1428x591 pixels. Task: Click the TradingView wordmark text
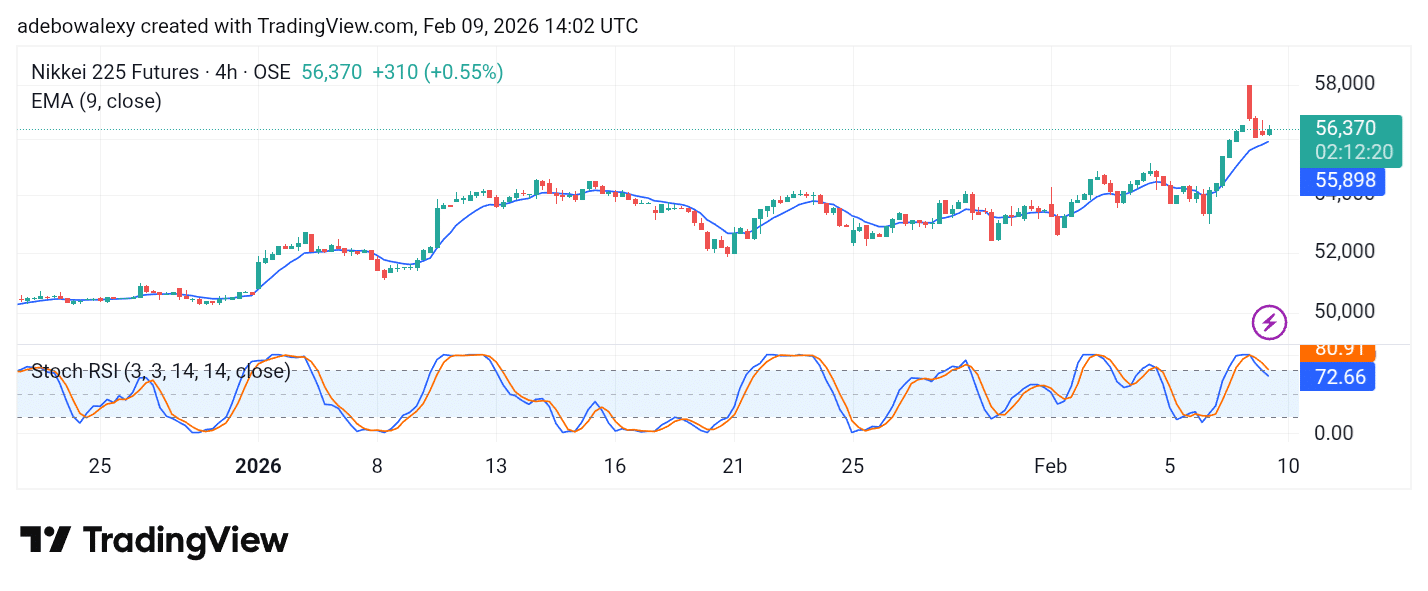[186, 540]
